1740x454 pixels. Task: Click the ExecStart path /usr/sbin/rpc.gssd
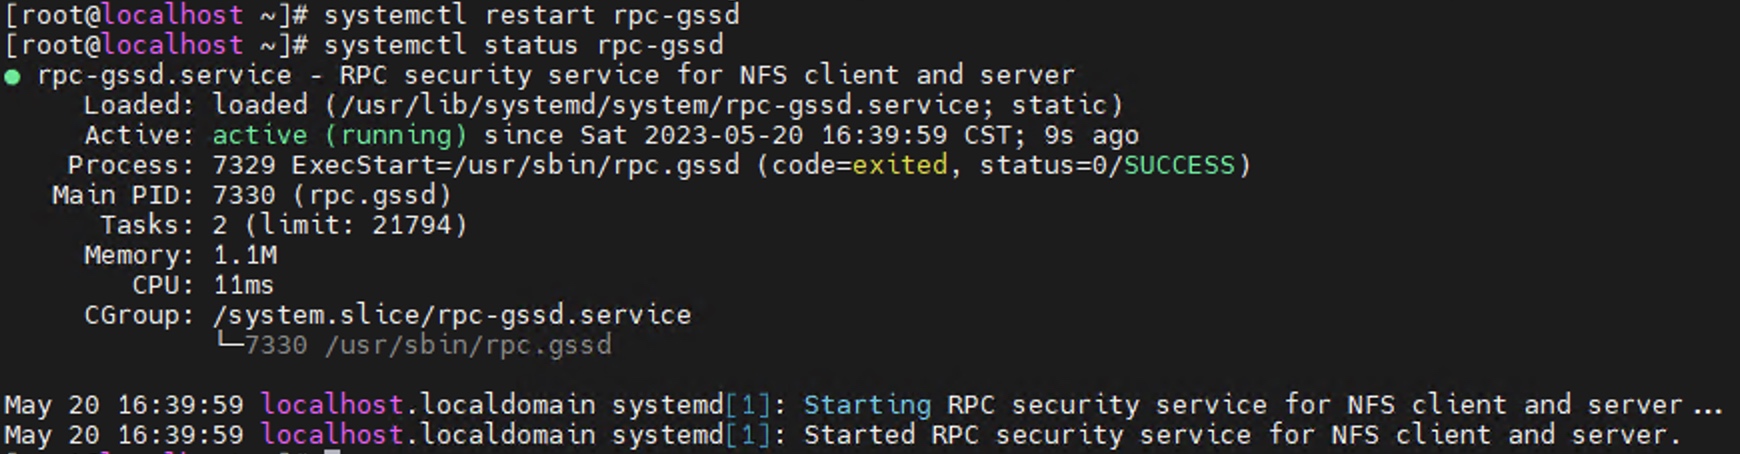point(596,166)
